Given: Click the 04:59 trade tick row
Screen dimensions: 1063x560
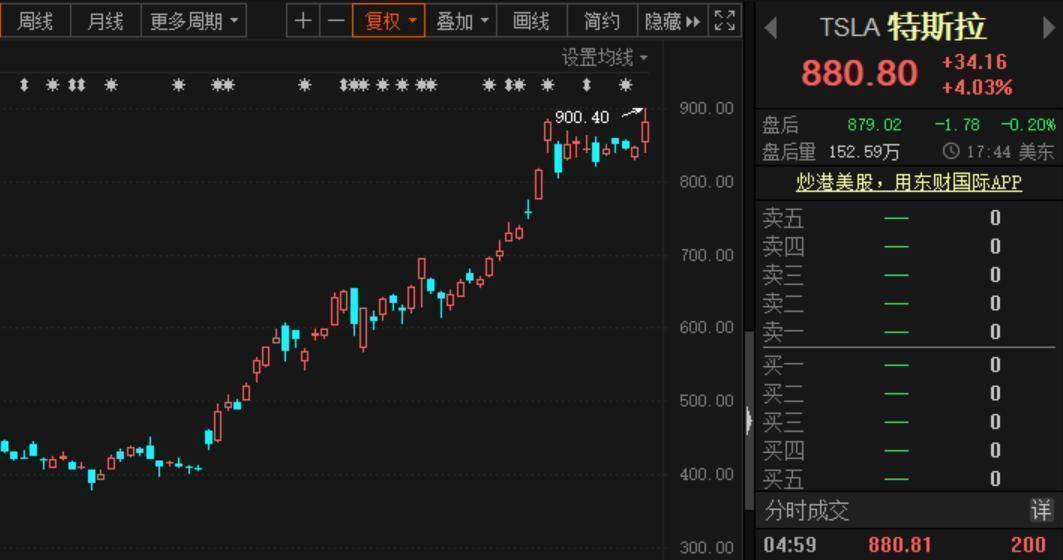Looking at the screenshot, I should [x=906, y=544].
